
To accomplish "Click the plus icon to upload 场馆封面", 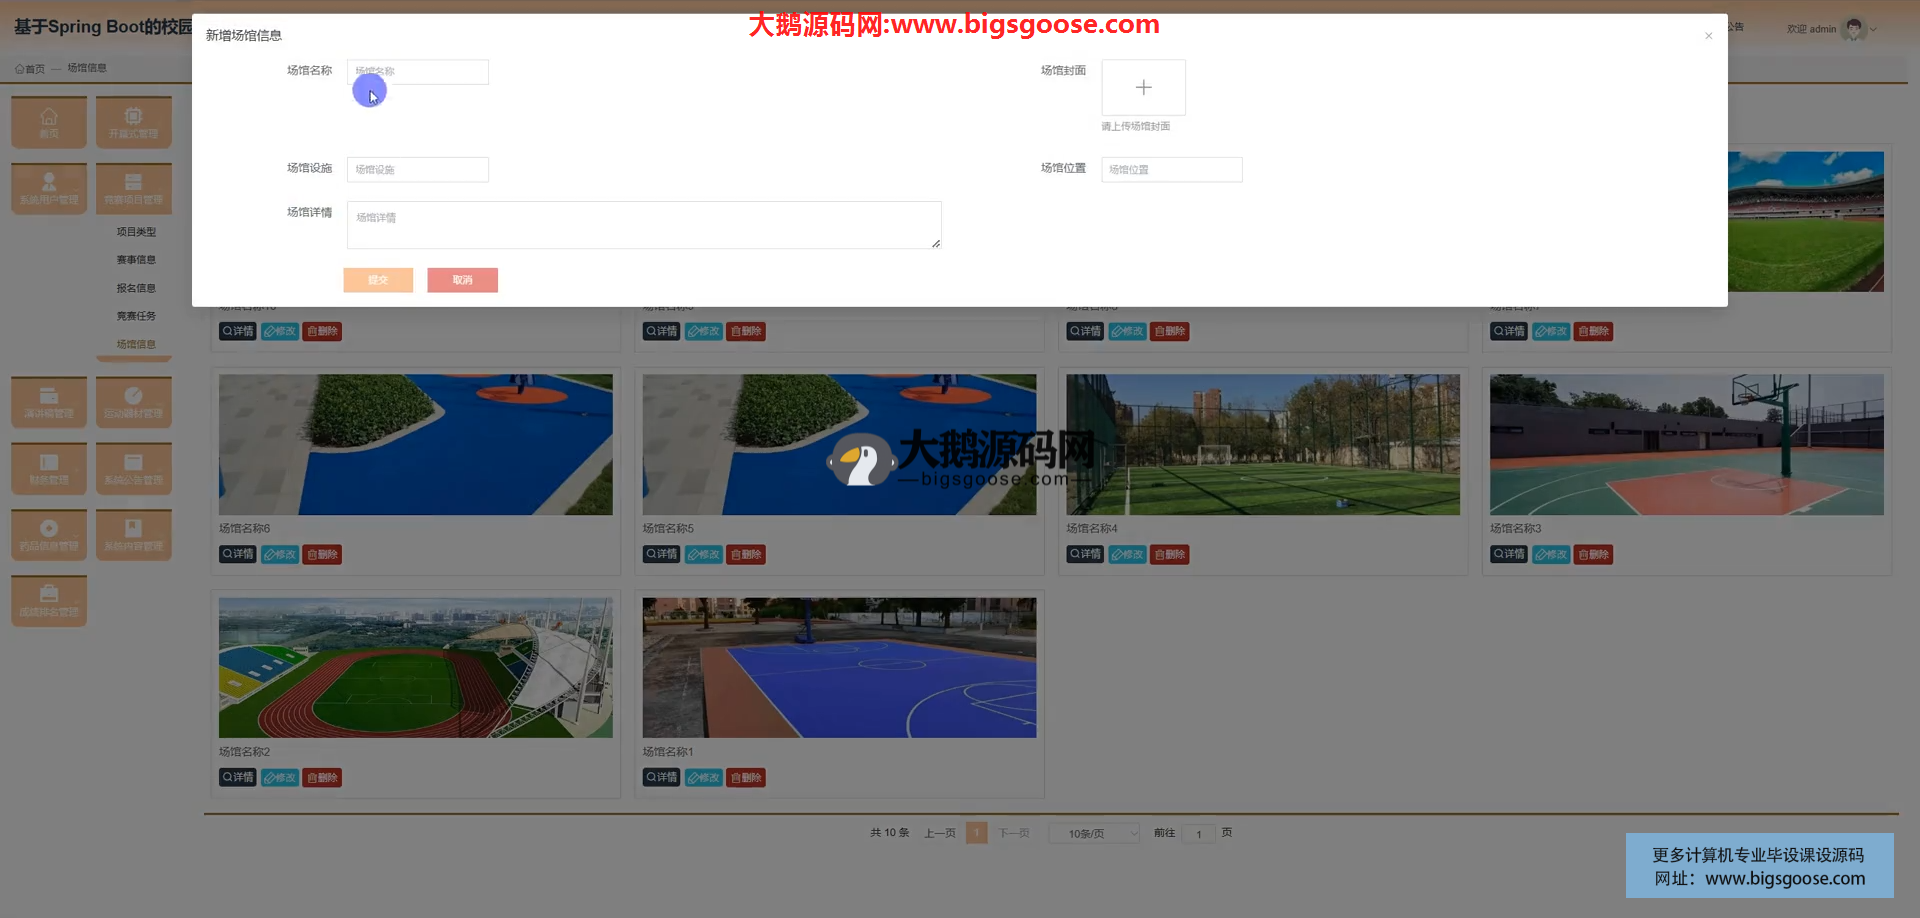I will pos(1143,88).
